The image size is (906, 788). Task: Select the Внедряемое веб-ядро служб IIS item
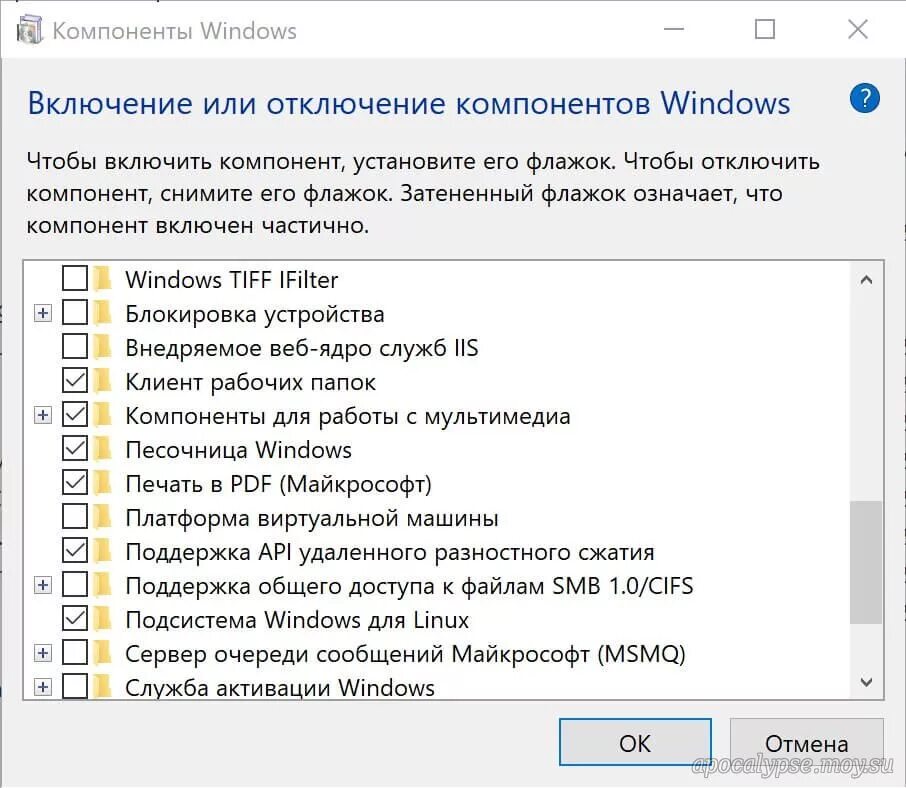301,347
